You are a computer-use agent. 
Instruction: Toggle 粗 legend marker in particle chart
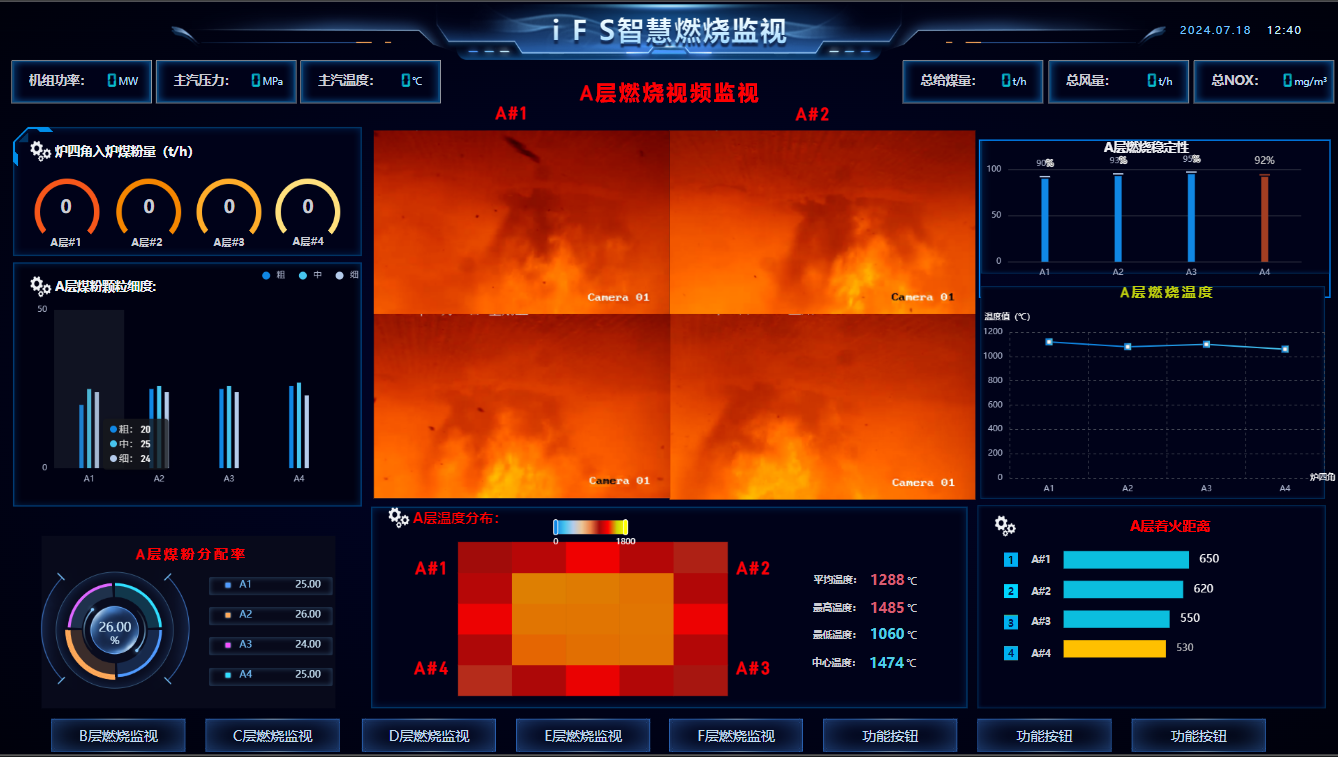click(x=265, y=275)
